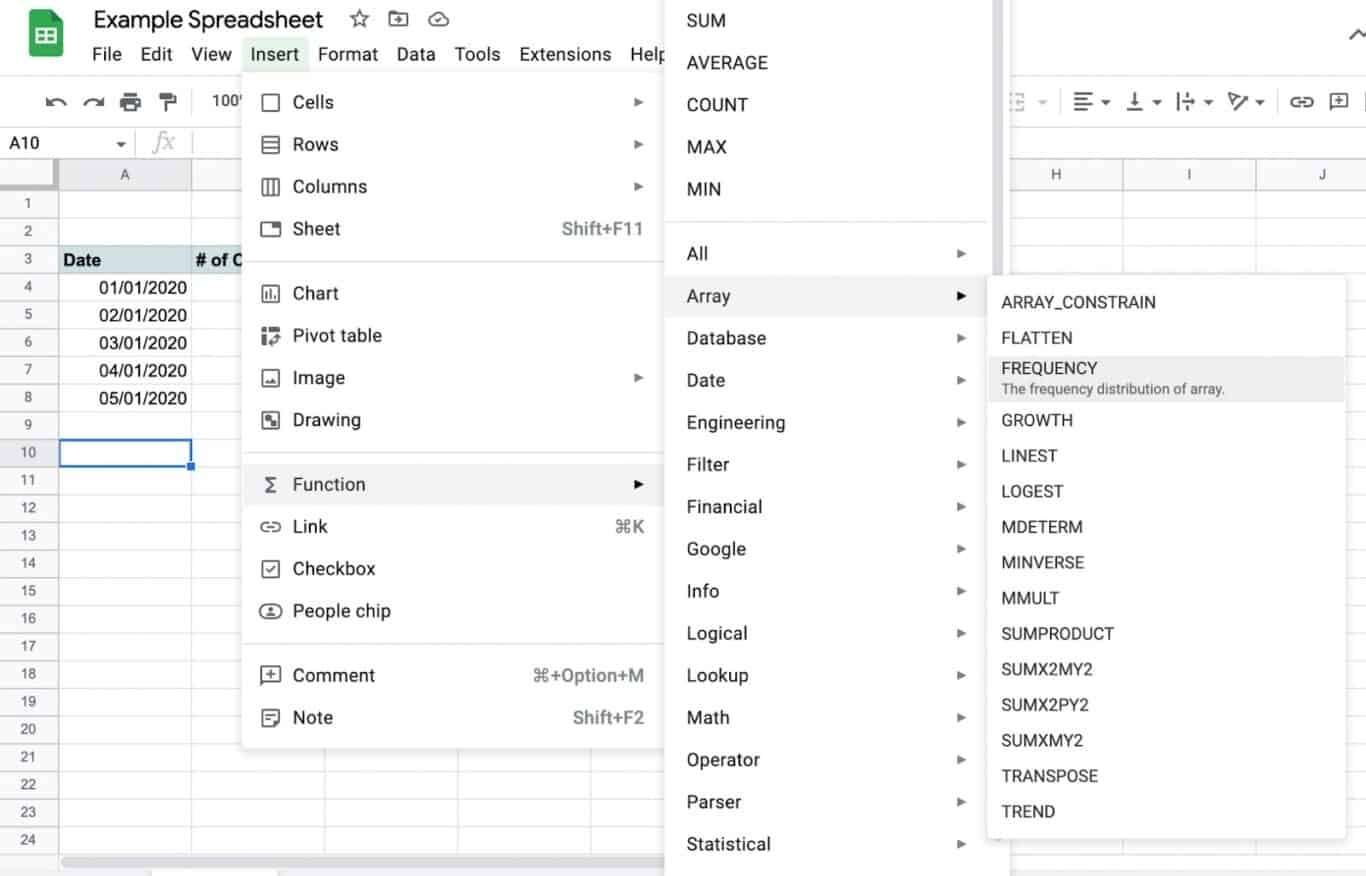1366x876 pixels.
Task: Select the TRANSPOSE function
Action: pos(1049,776)
